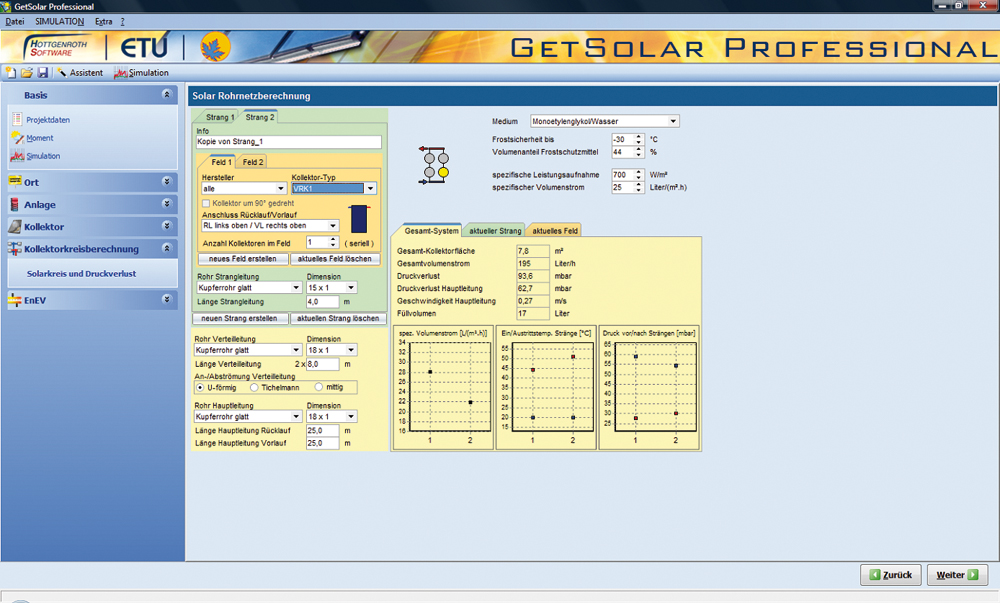
Task: Launch the Assistent wizard
Action: (80, 73)
